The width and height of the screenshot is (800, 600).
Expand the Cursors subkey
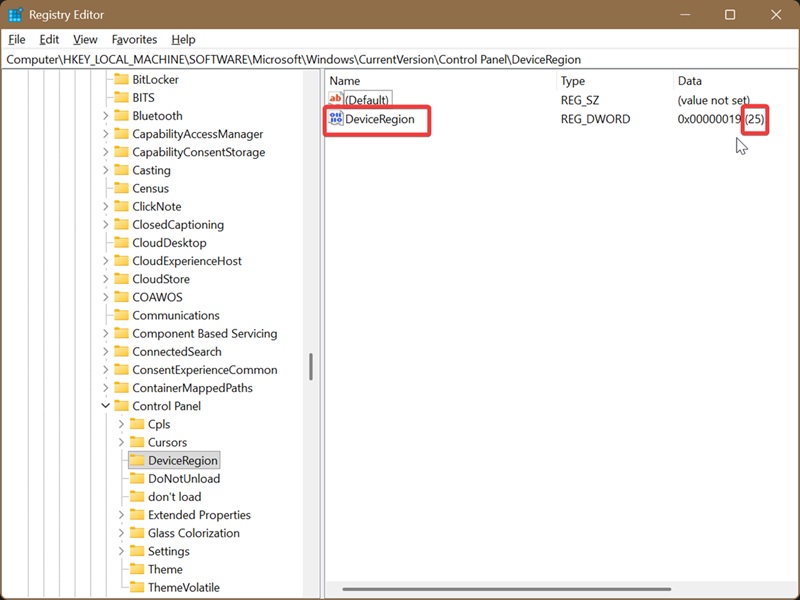[121, 442]
